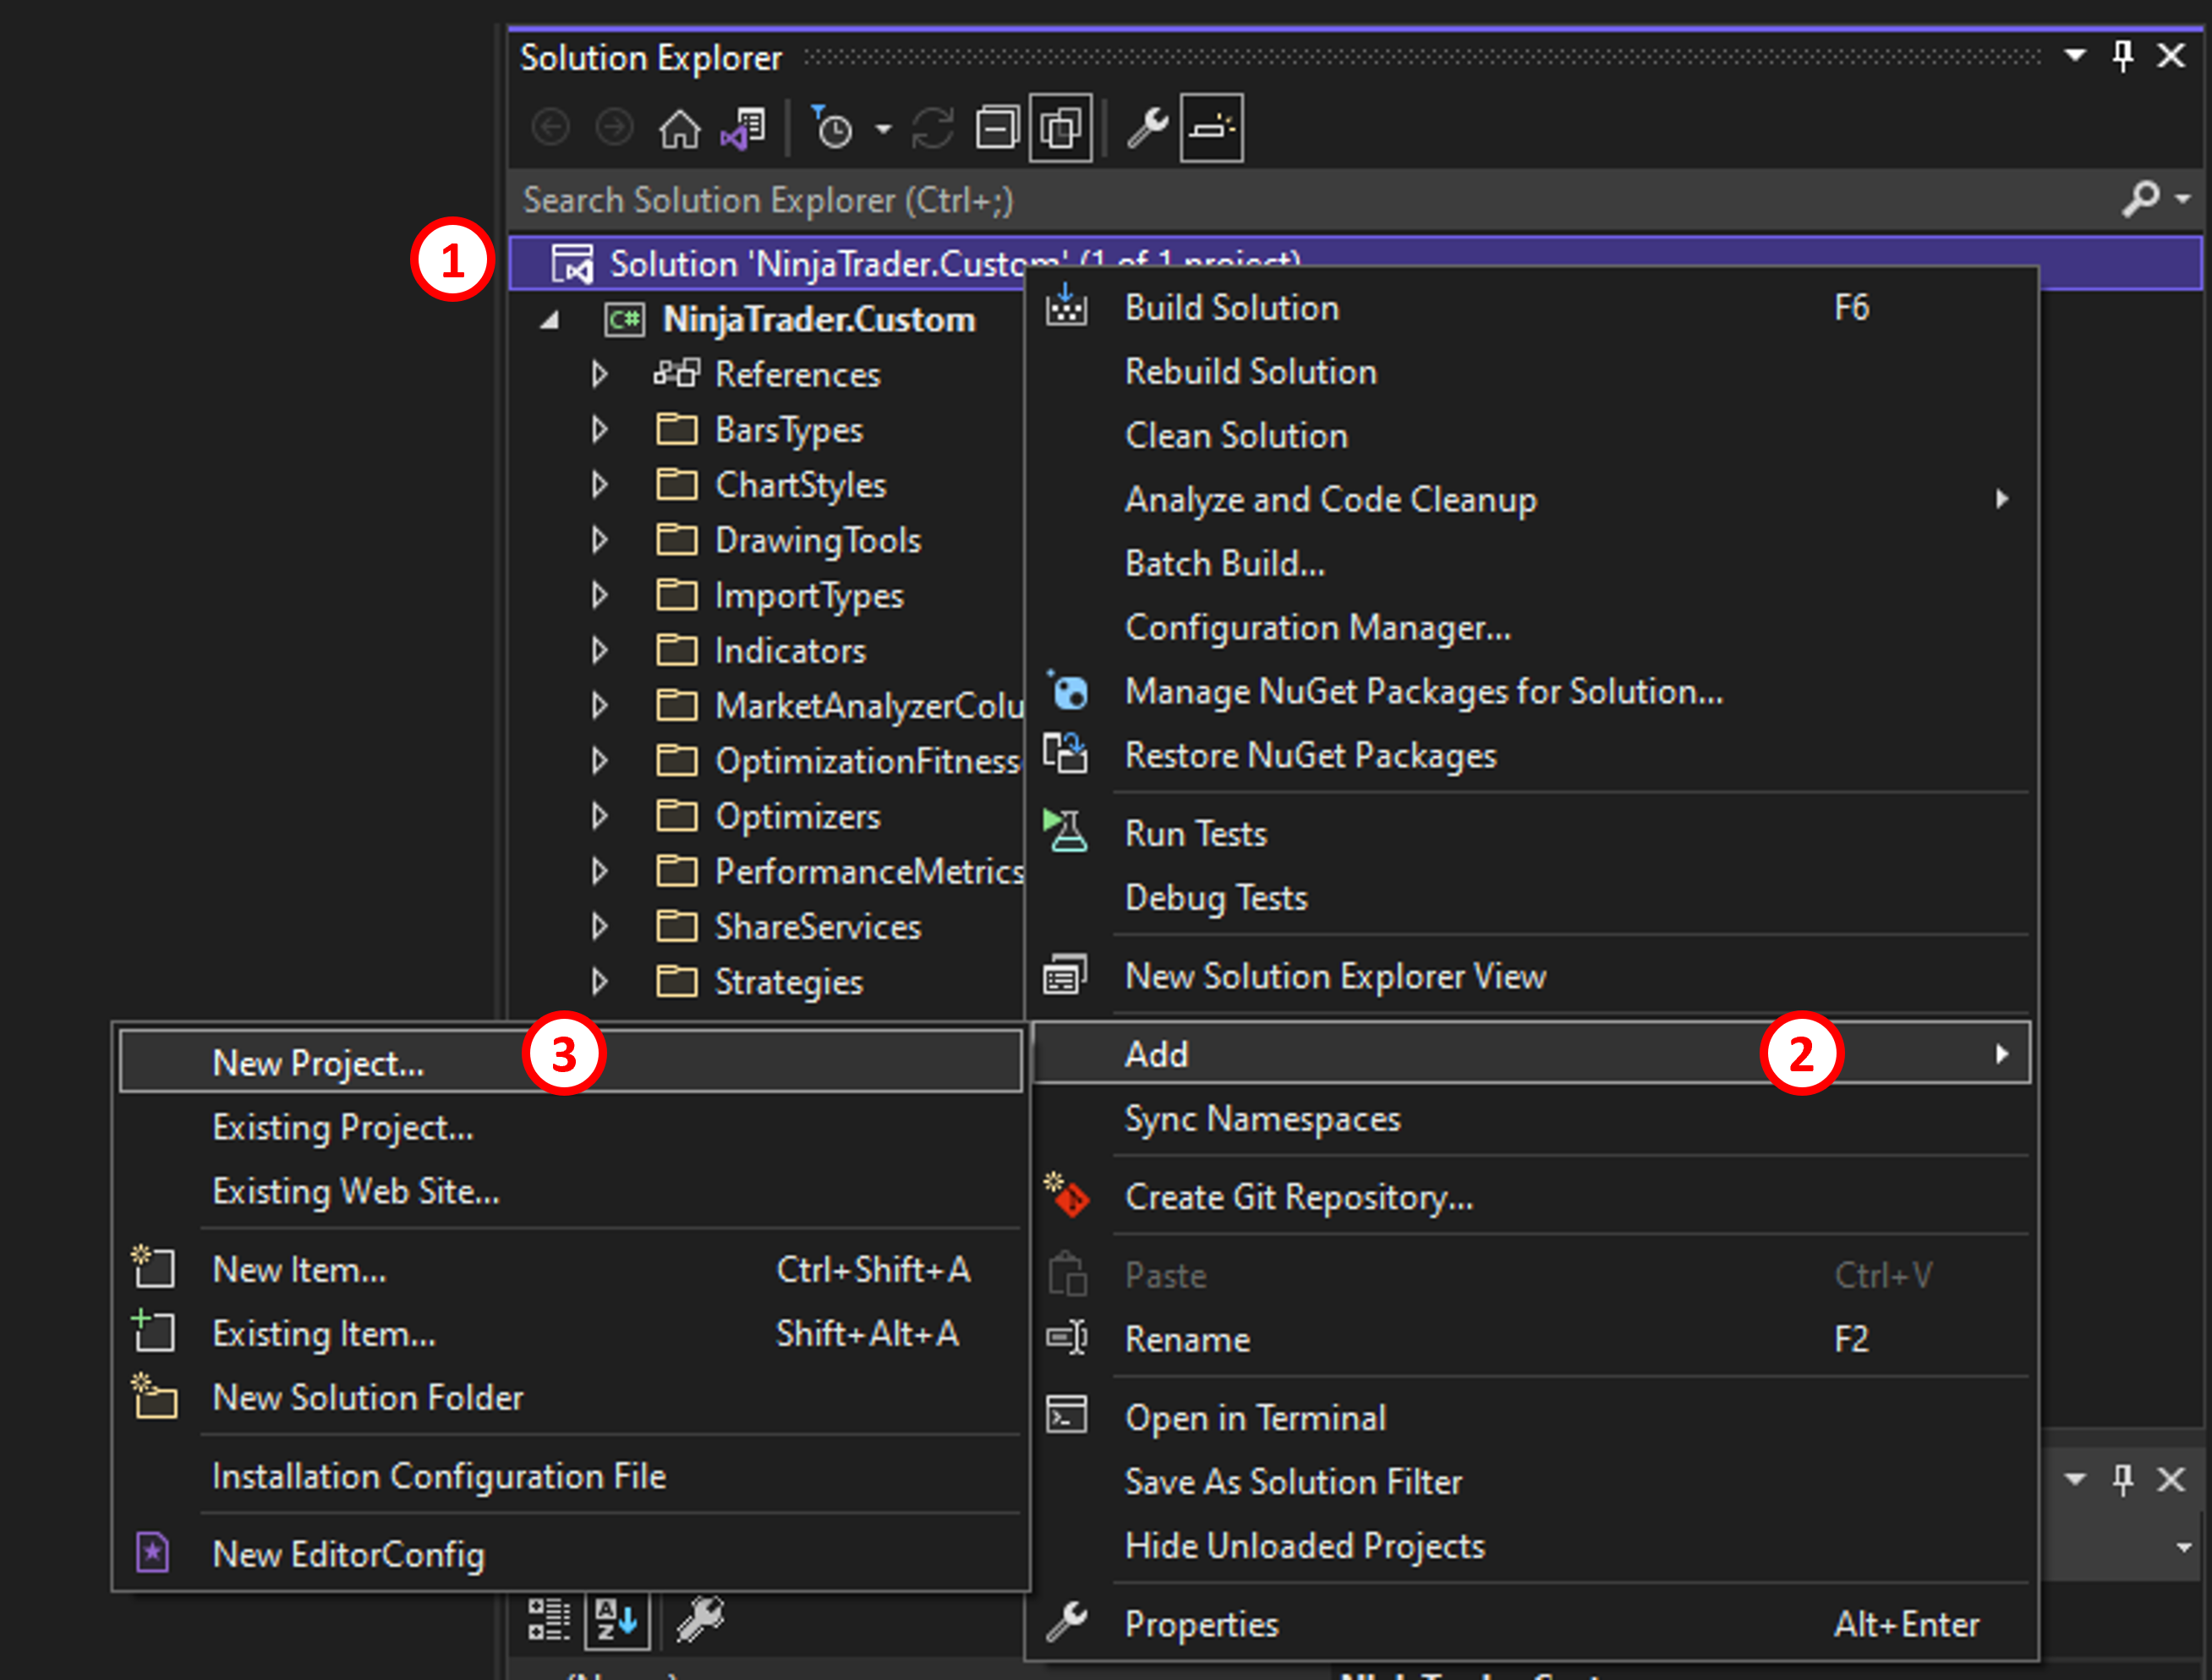Open Properties via the wrench toolbar icon
Viewport: 2212px width, 1680px height.
click(x=1148, y=128)
